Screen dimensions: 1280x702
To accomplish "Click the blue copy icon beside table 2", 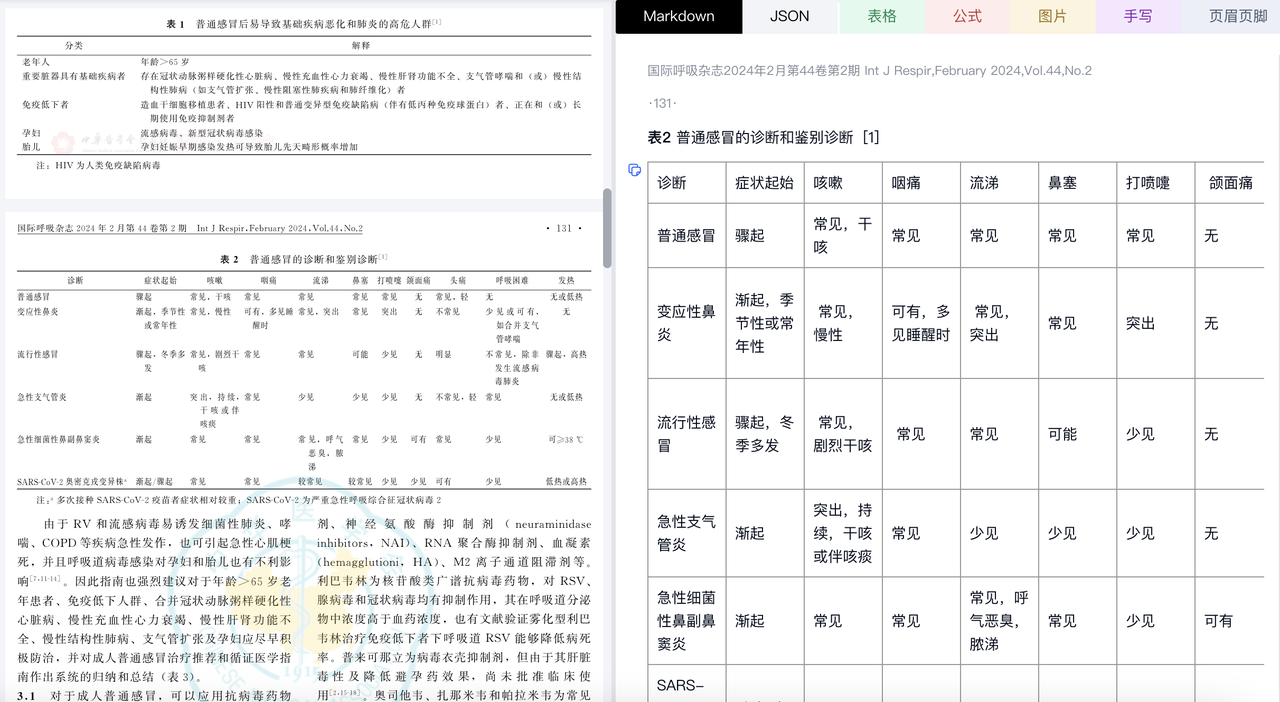I will pos(634,171).
